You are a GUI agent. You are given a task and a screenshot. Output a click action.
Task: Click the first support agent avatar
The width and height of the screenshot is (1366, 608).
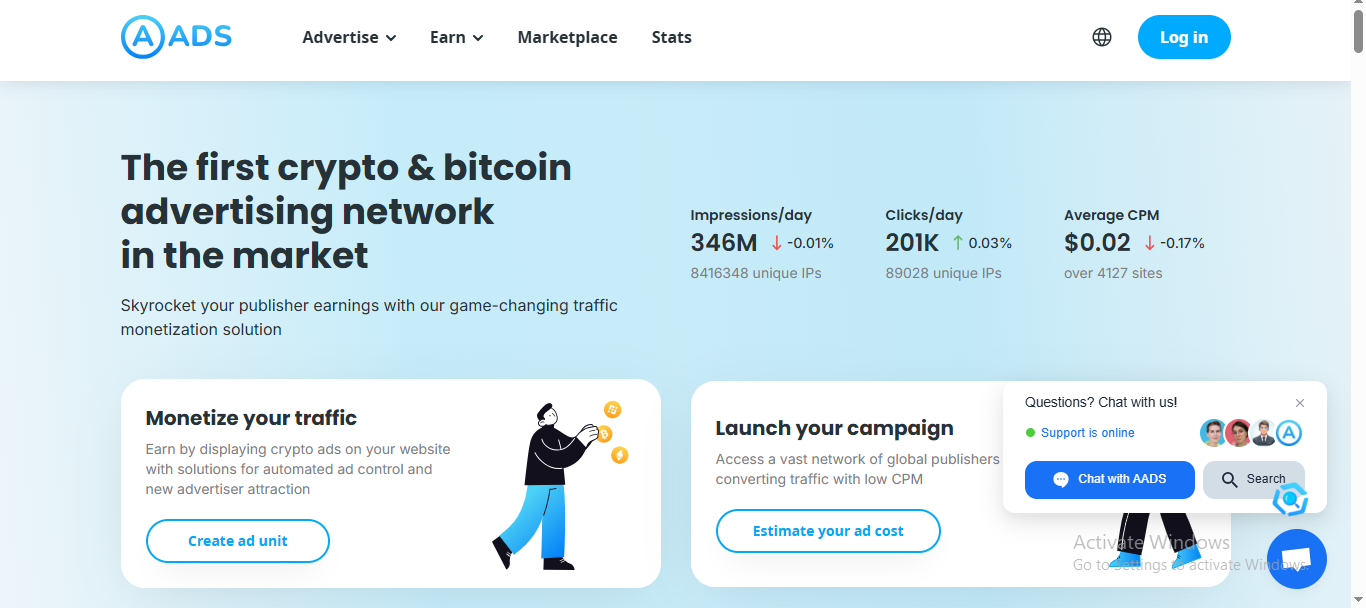coord(1213,433)
